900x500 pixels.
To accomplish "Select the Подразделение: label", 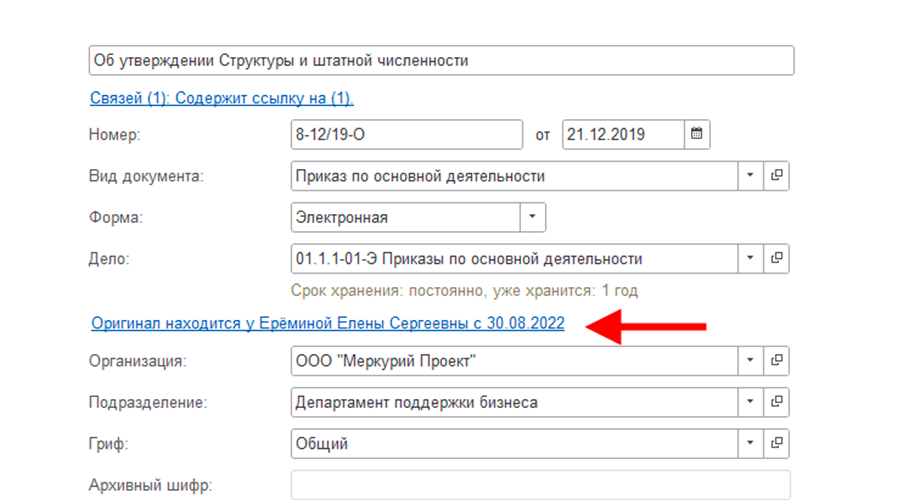I will [148, 403].
